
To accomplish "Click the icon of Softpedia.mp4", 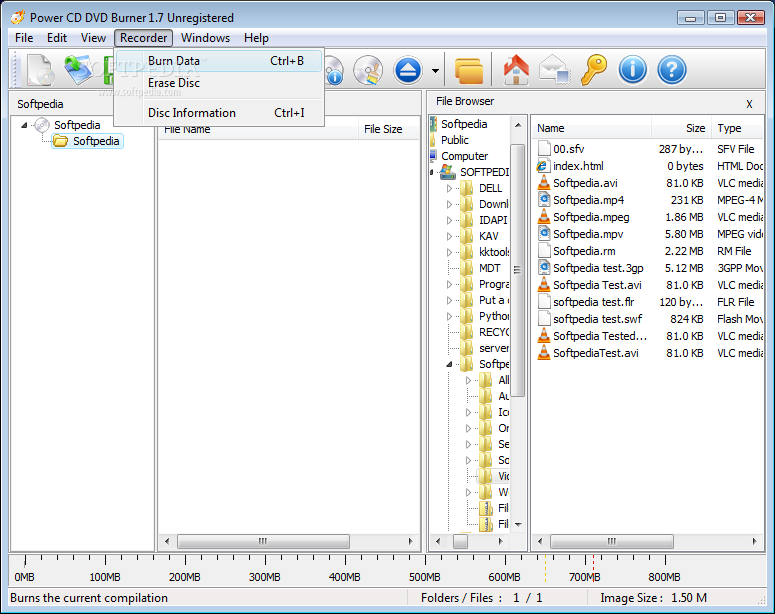I will coord(544,200).
